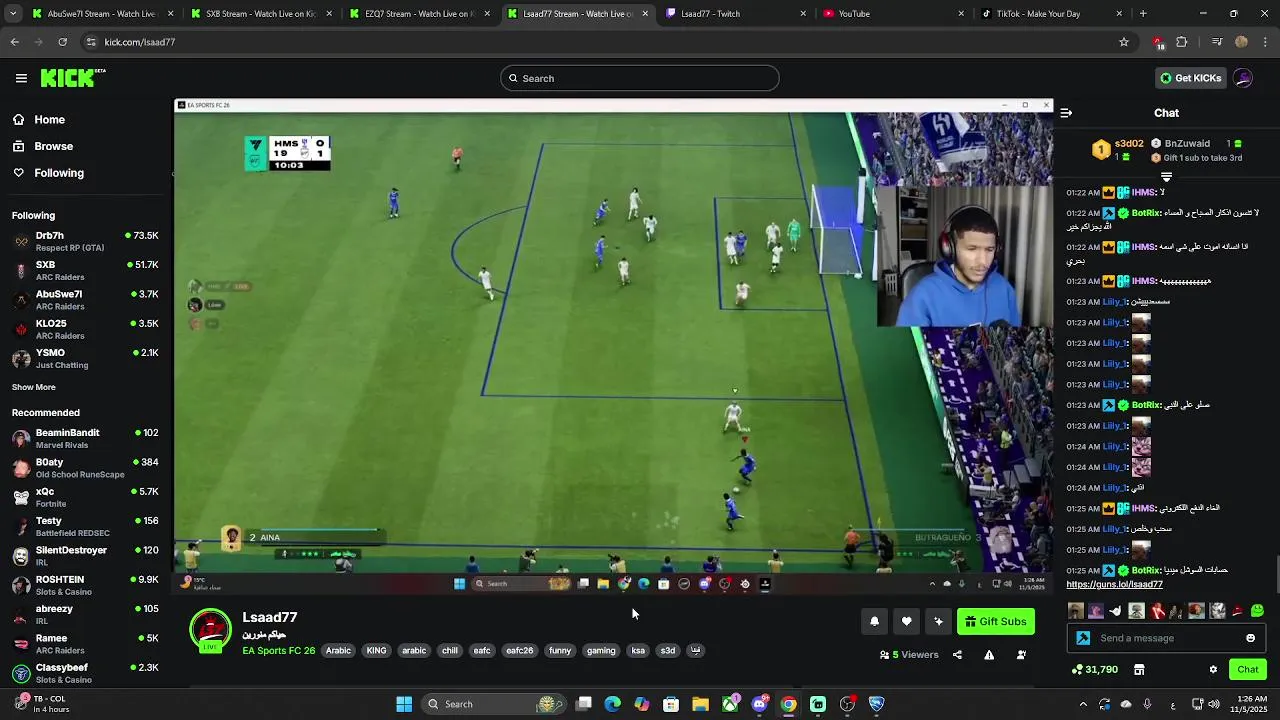Open s3d02 top gifter entry
This screenshot has height=720, width=1280.
(1117, 150)
